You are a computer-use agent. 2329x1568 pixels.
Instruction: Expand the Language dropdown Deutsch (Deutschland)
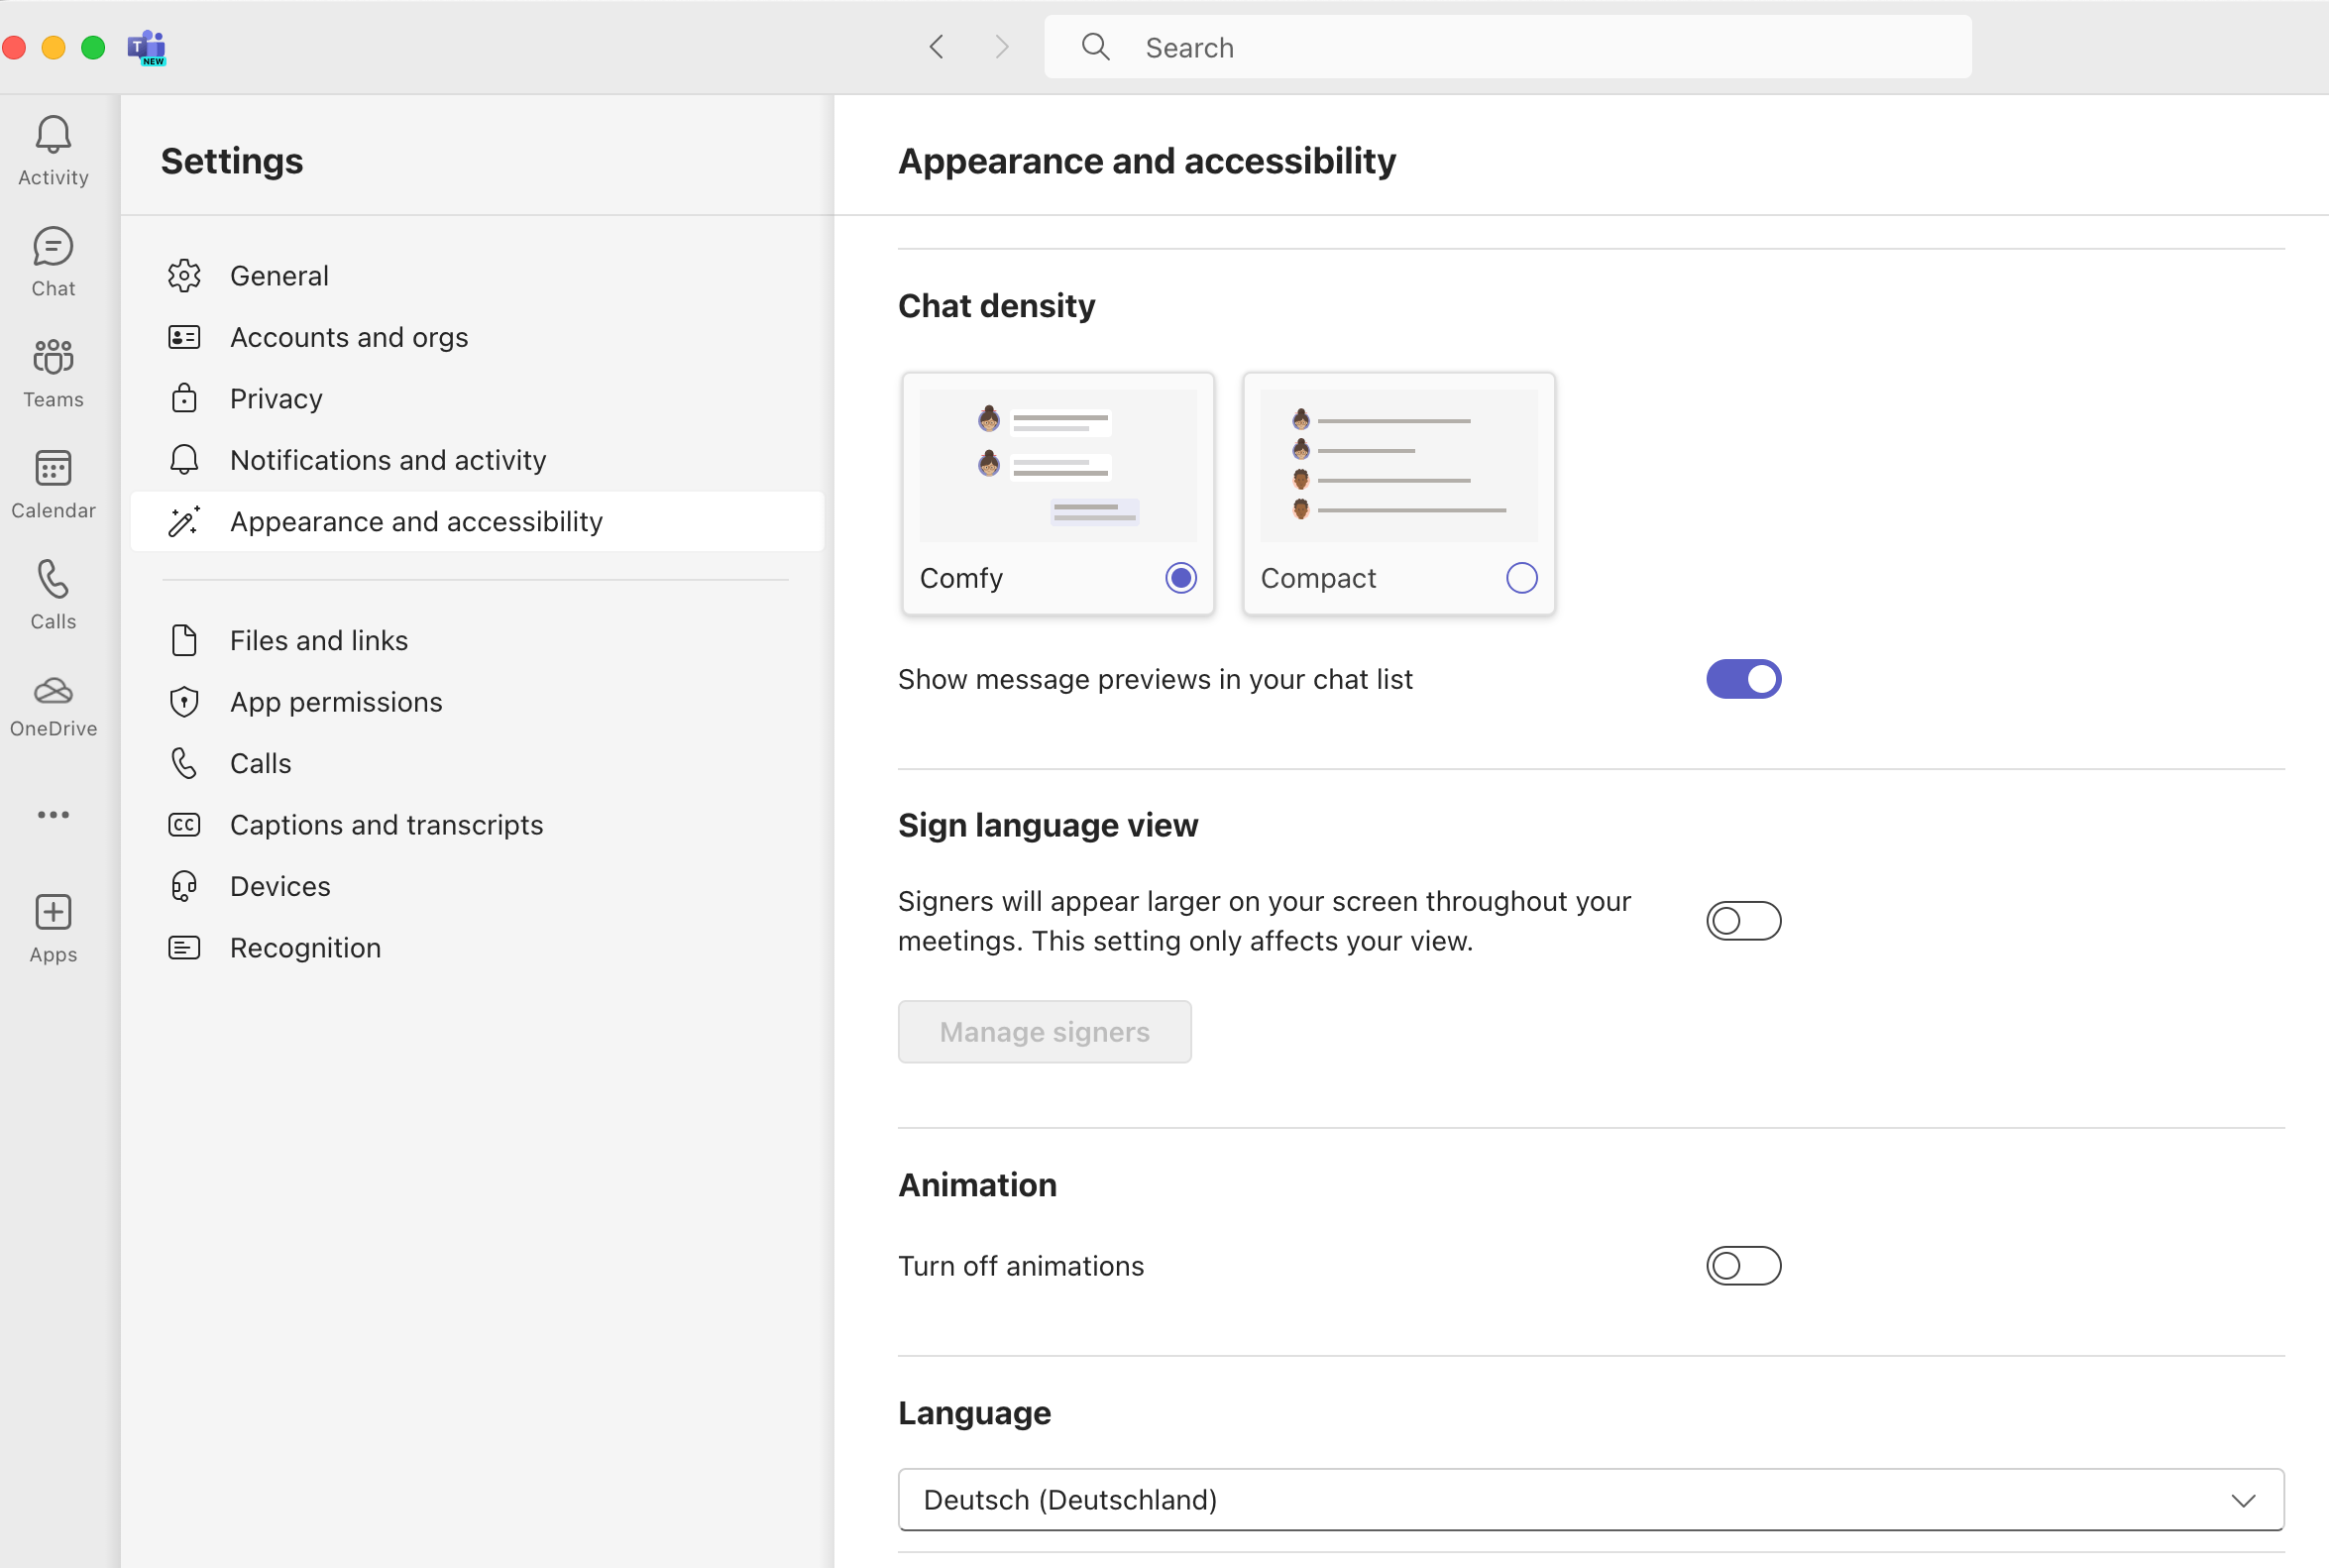coord(1590,1499)
